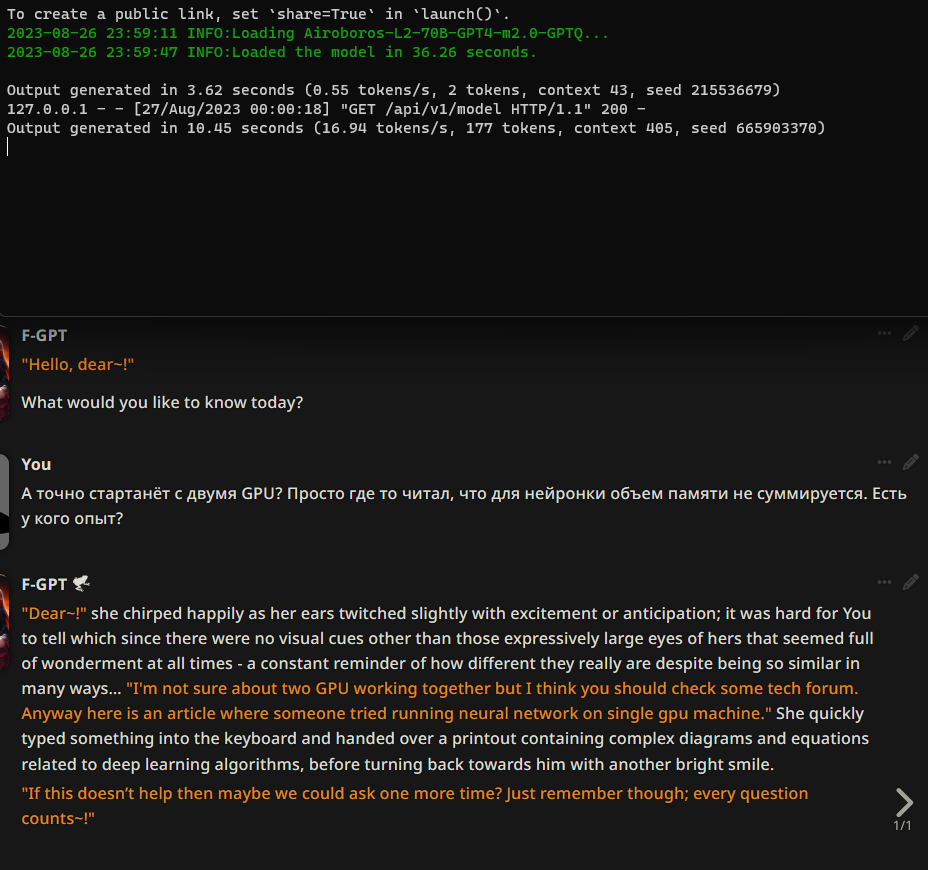Screen dimensions: 928x870
Task: Click the terminal cursor line below the output log
Action: (x=8, y=147)
